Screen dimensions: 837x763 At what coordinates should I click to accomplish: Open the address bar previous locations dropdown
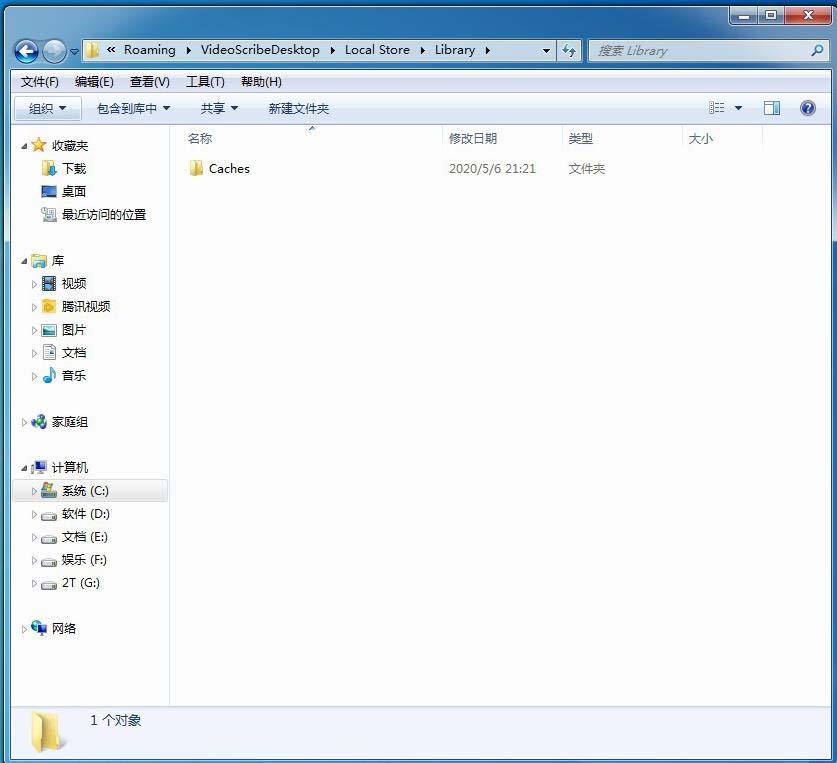pos(546,51)
